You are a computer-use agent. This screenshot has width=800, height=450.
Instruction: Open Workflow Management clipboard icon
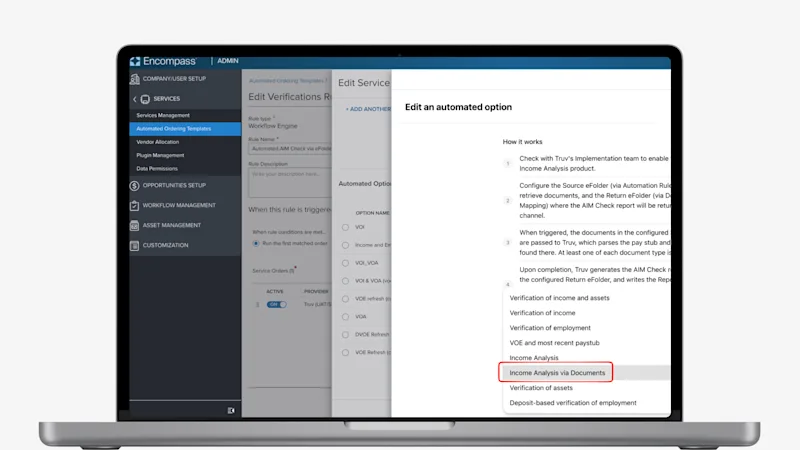click(x=134, y=206)
